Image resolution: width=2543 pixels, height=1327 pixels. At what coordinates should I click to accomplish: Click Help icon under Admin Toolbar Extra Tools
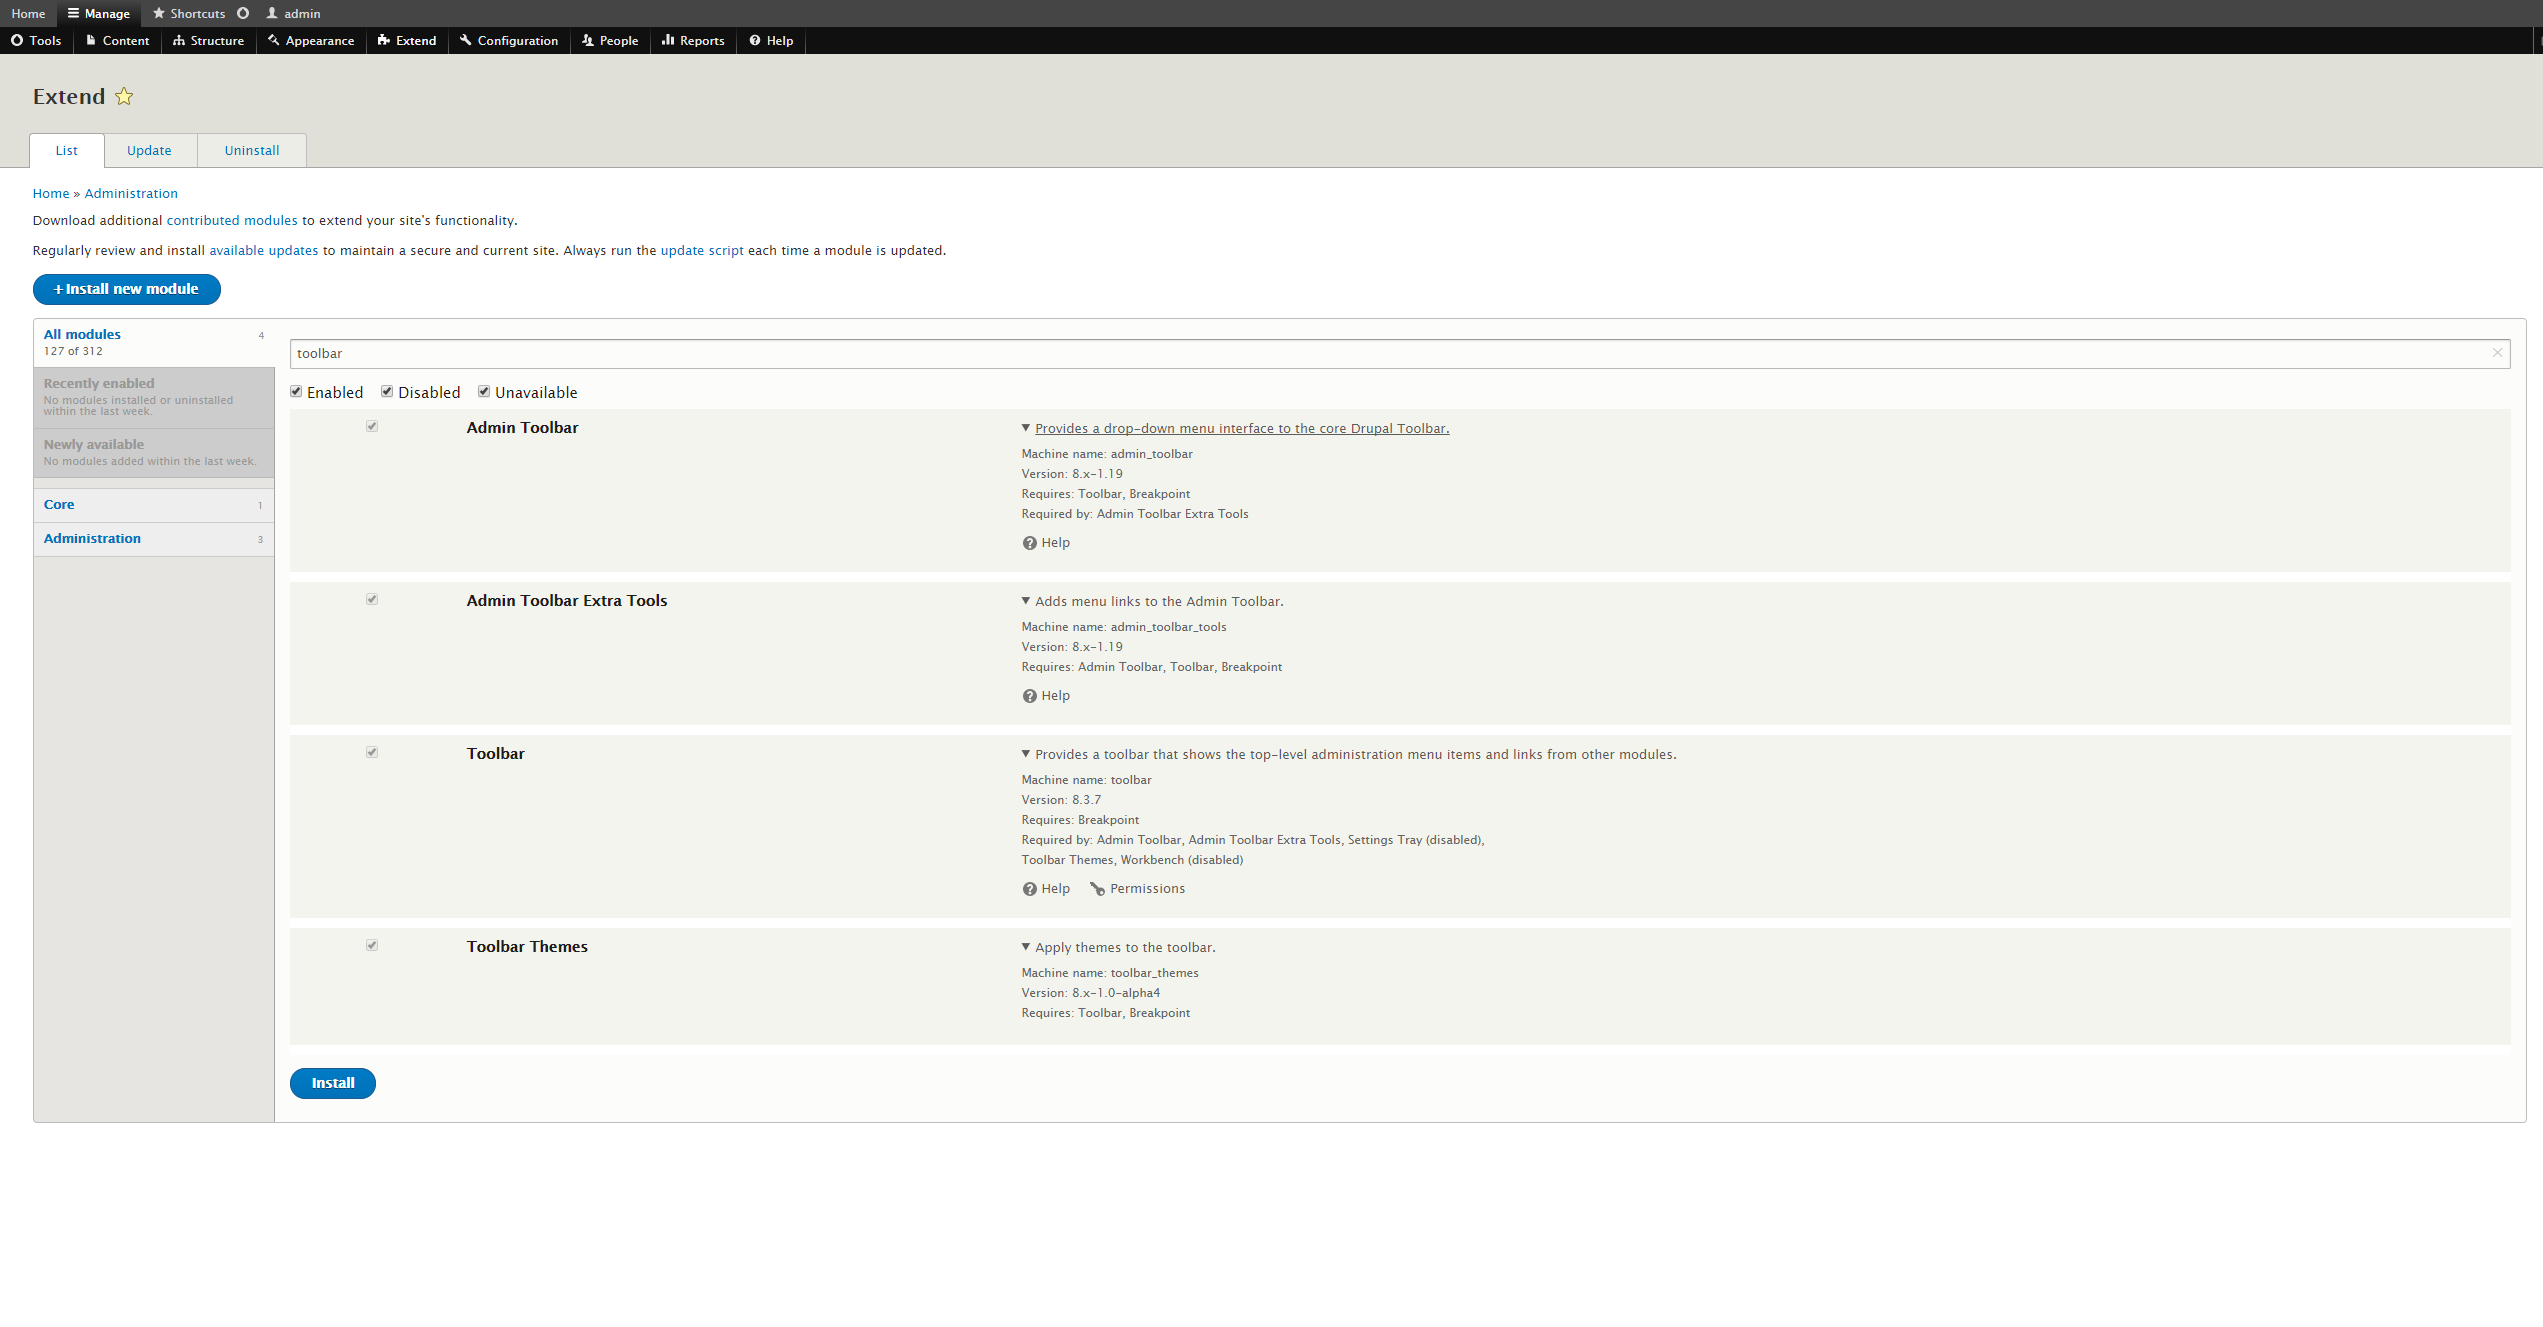pyautogui.click(x=1029, y=696)
